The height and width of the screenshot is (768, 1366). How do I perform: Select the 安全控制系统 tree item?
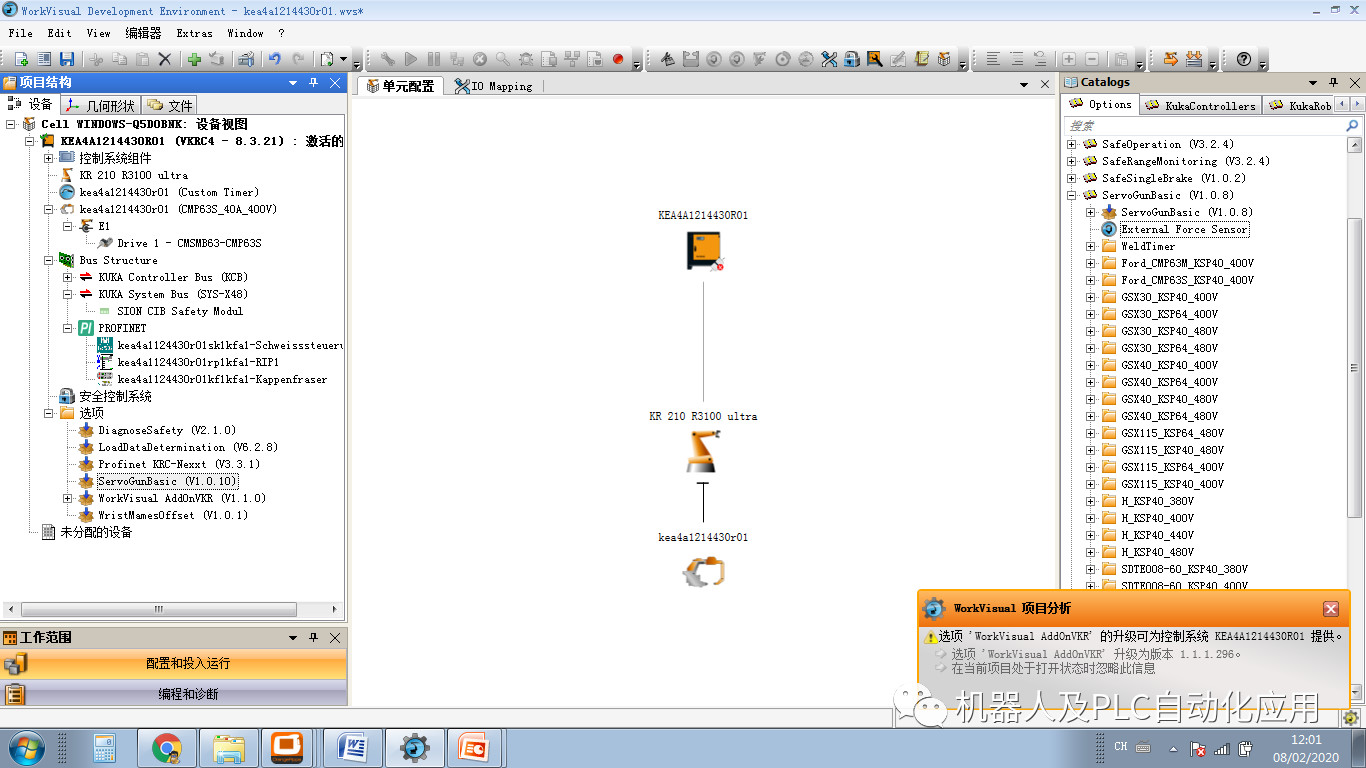click(x=115, y=396)
